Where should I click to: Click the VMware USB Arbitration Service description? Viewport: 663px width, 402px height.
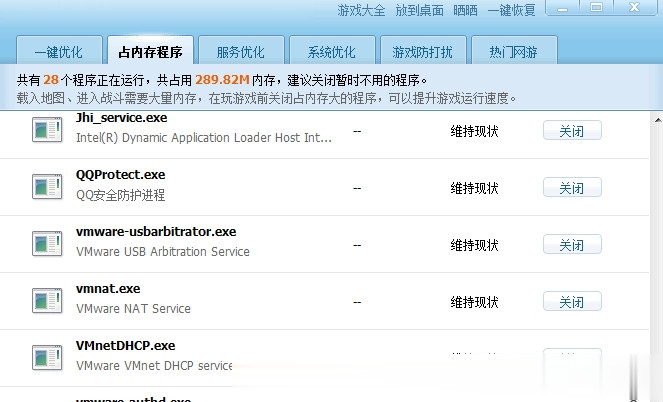[x=163, y=252]
